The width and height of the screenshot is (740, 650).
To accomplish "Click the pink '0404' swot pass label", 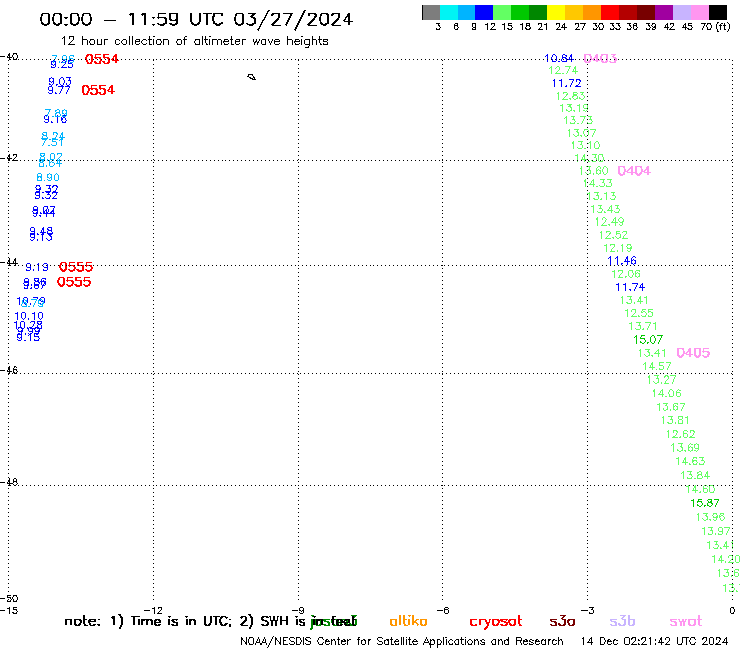I will tap(634, 171).
